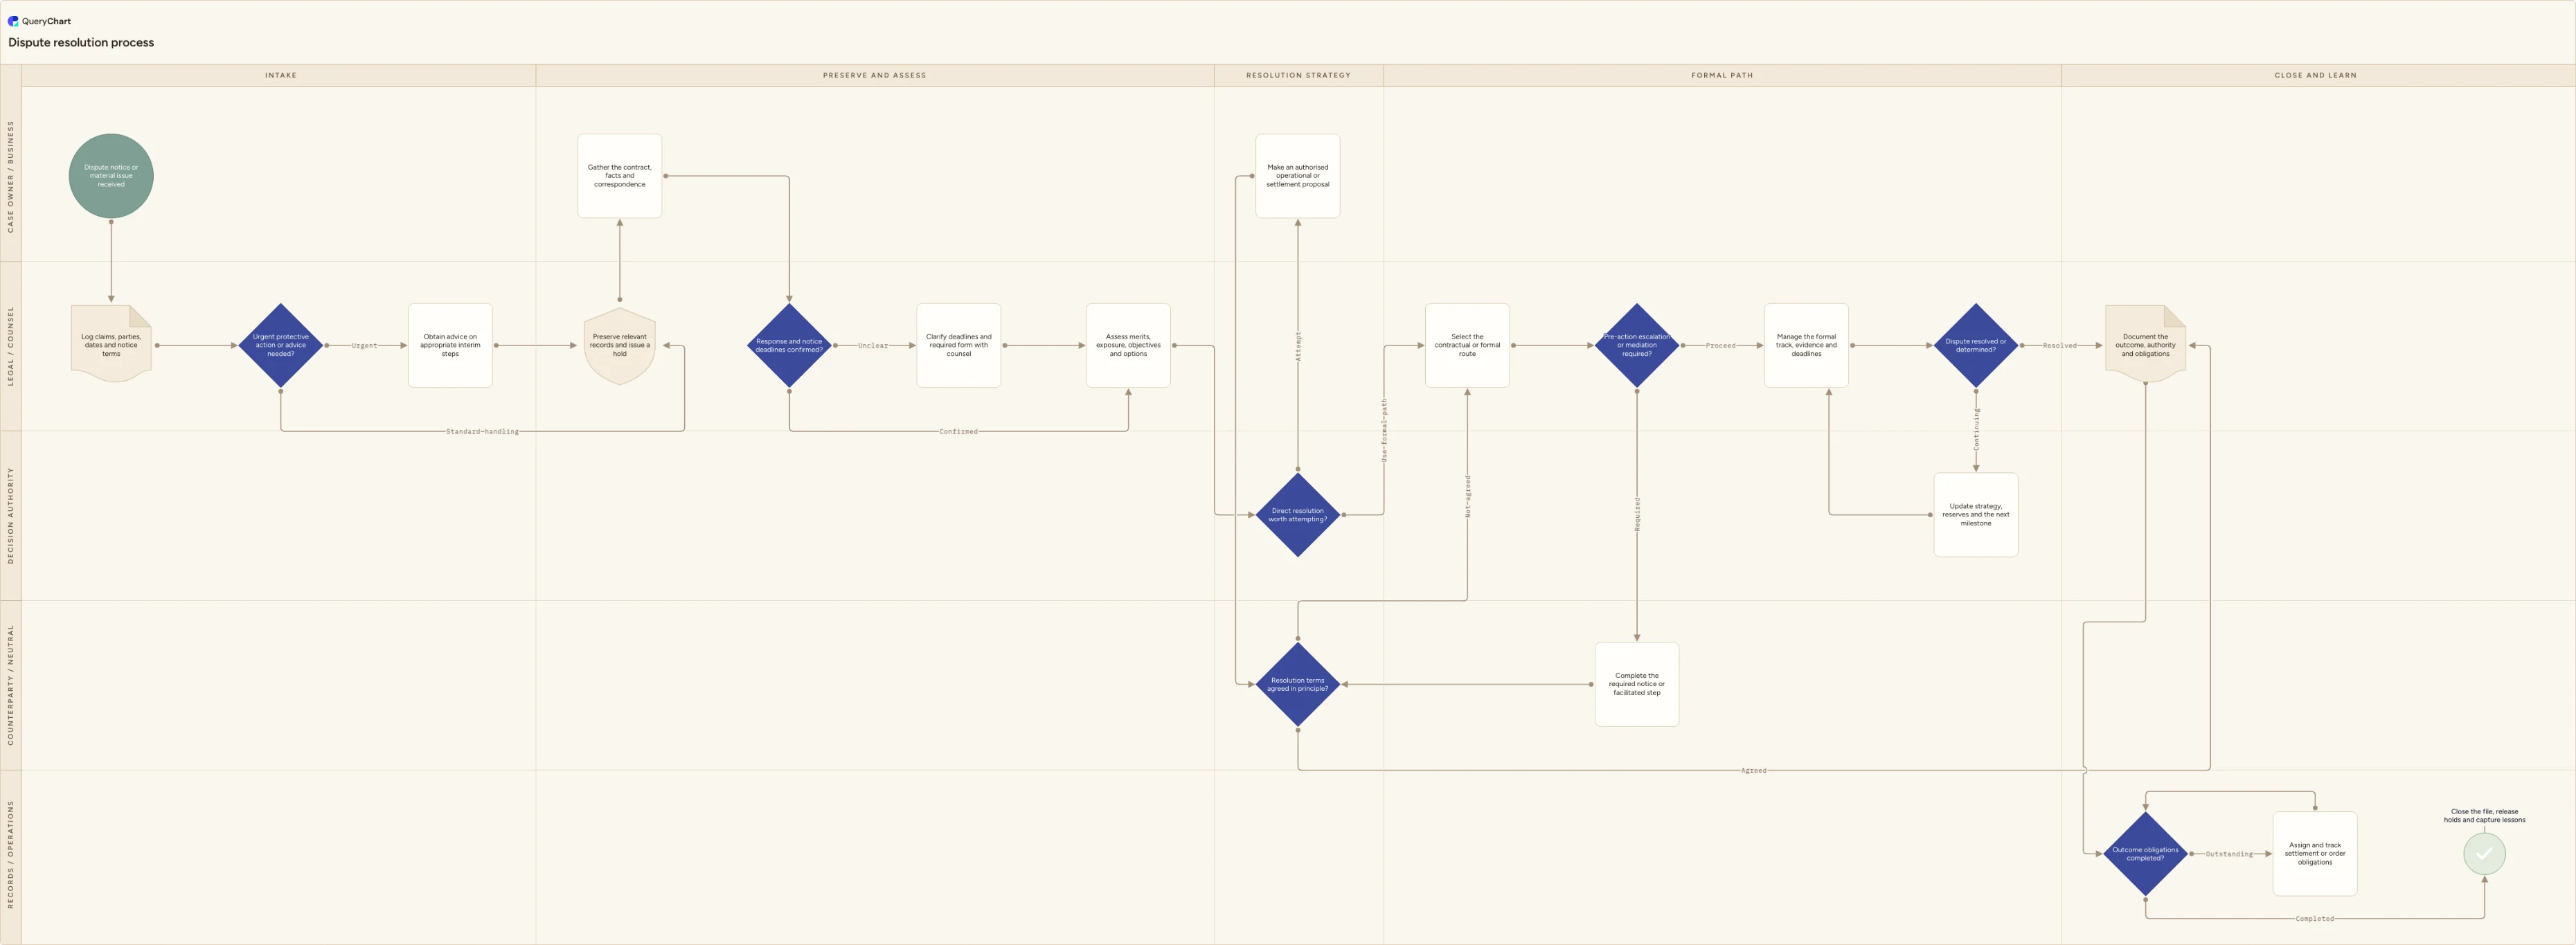Select the 'Use-formal-path' edge label
Image resolution: width=2576 pixels, height=945 pixels.
1384,430
